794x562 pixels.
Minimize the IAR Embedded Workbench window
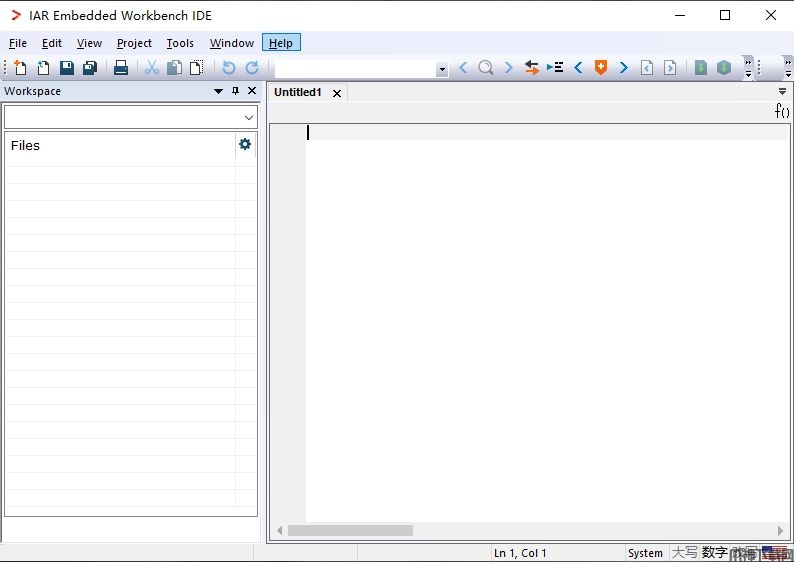[x=680, y=15]
